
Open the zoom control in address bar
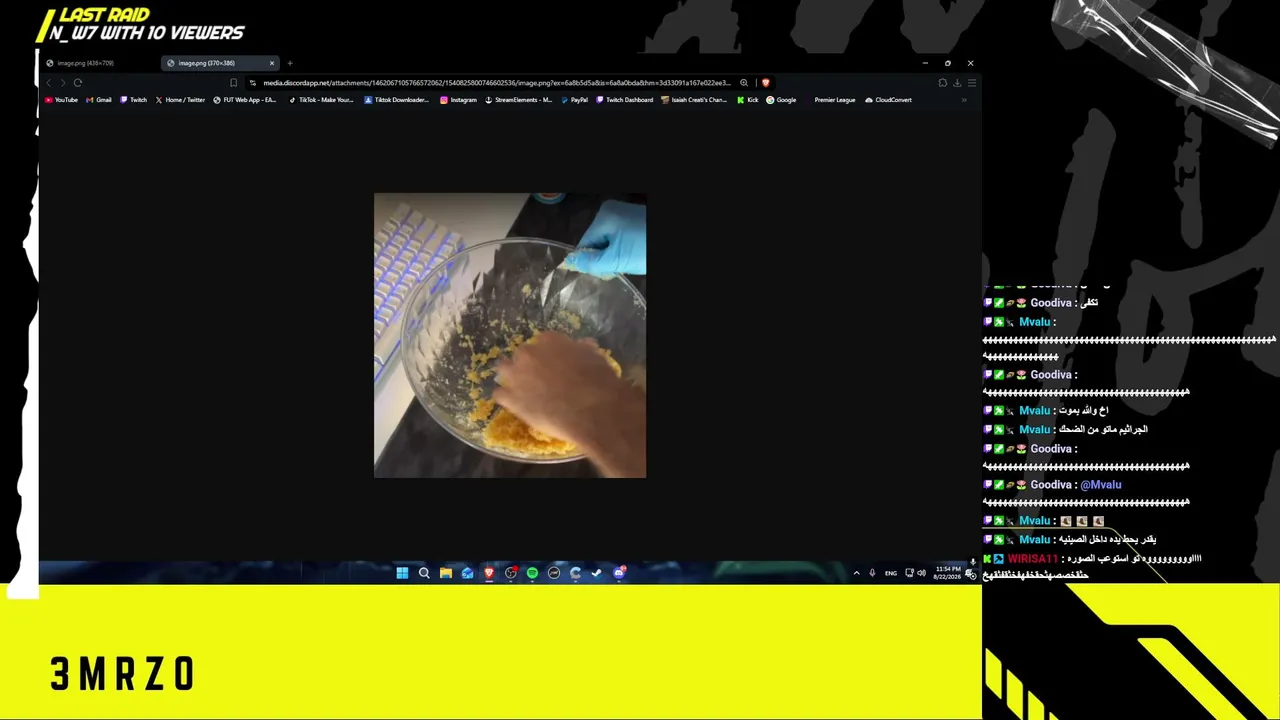(744, 83)
